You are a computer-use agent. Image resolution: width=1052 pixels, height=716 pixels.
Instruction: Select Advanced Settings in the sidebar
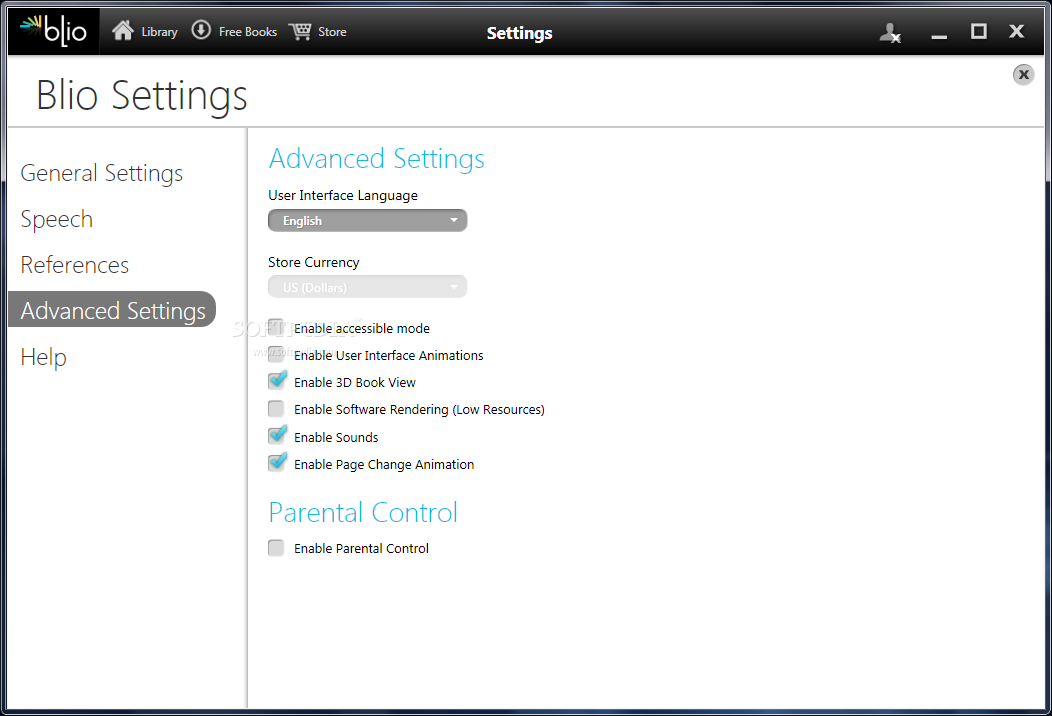tap(112, 310)
